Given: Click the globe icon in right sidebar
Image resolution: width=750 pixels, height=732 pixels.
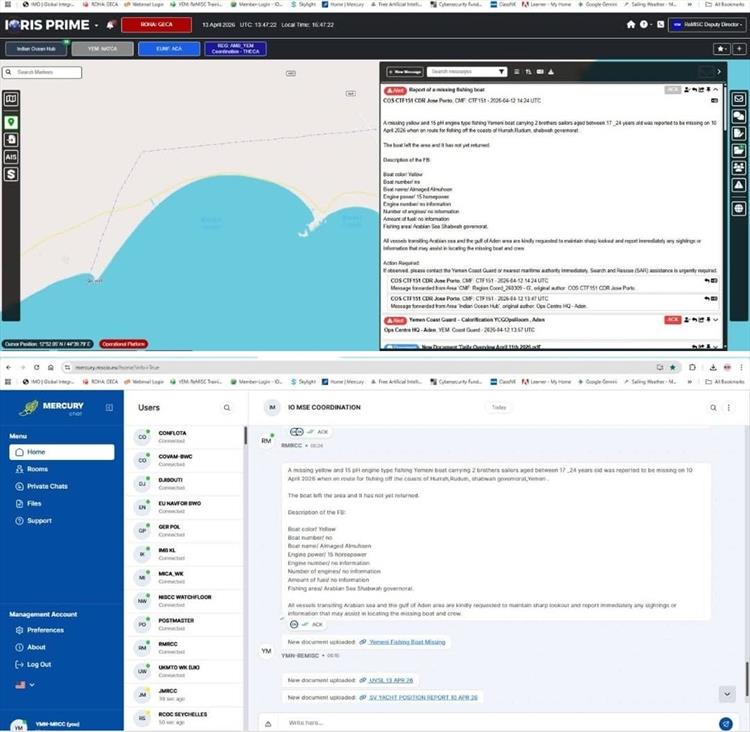Looking at the screenshot, I should (739, 208).
